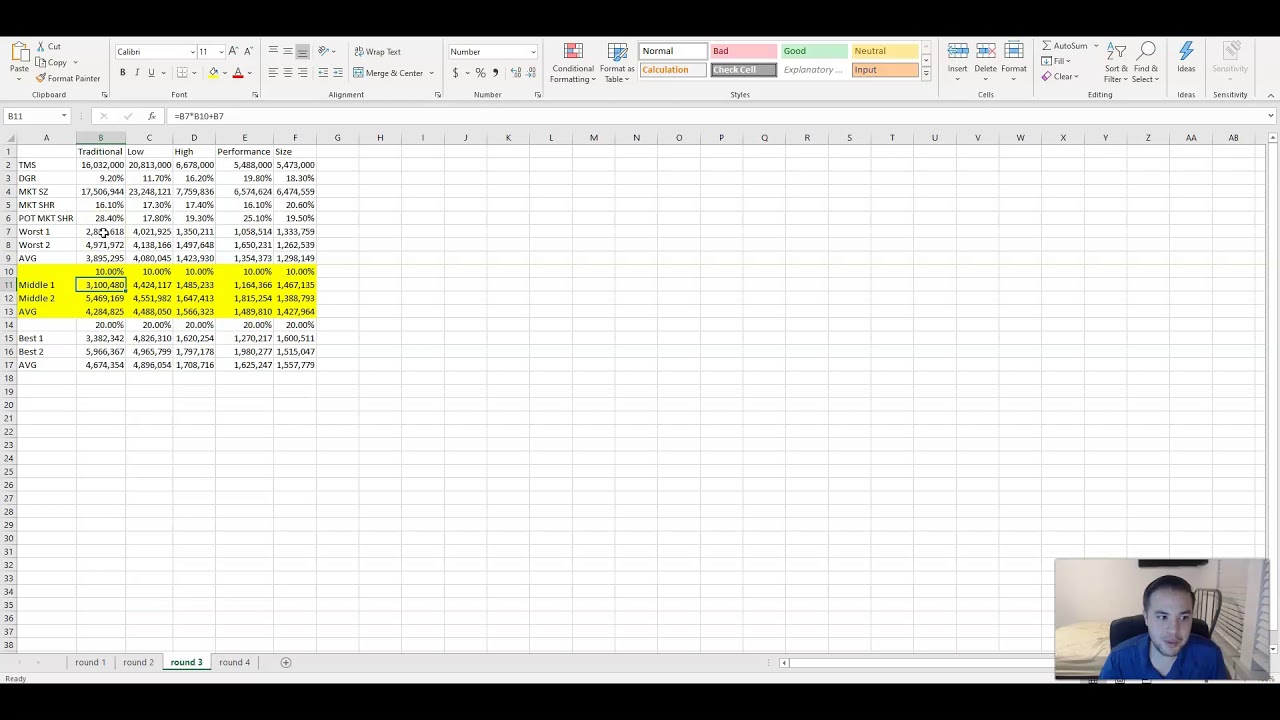Apply the Bad cell style
Viewport: 1280px width, 720px height.
(x=743, y=51)
